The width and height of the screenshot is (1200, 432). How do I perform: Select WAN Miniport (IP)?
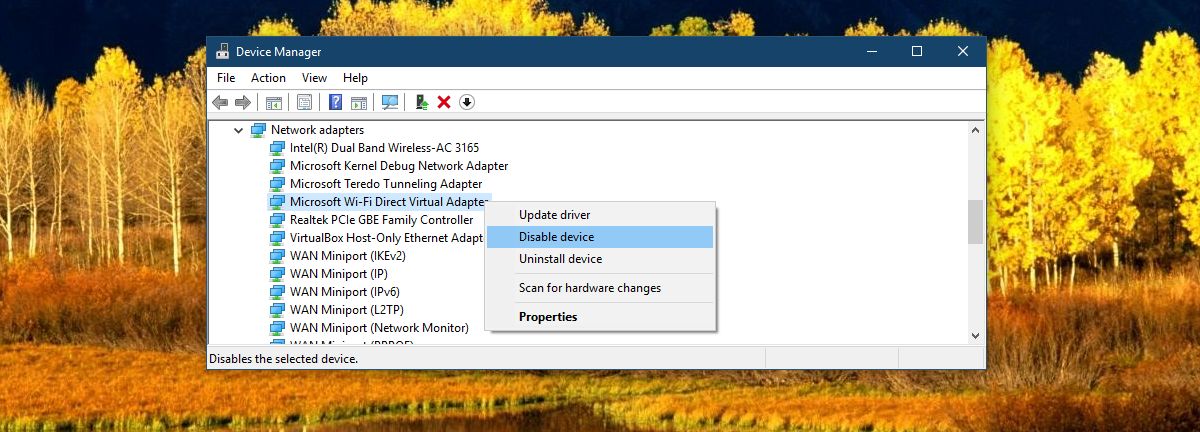coord(339,274)
